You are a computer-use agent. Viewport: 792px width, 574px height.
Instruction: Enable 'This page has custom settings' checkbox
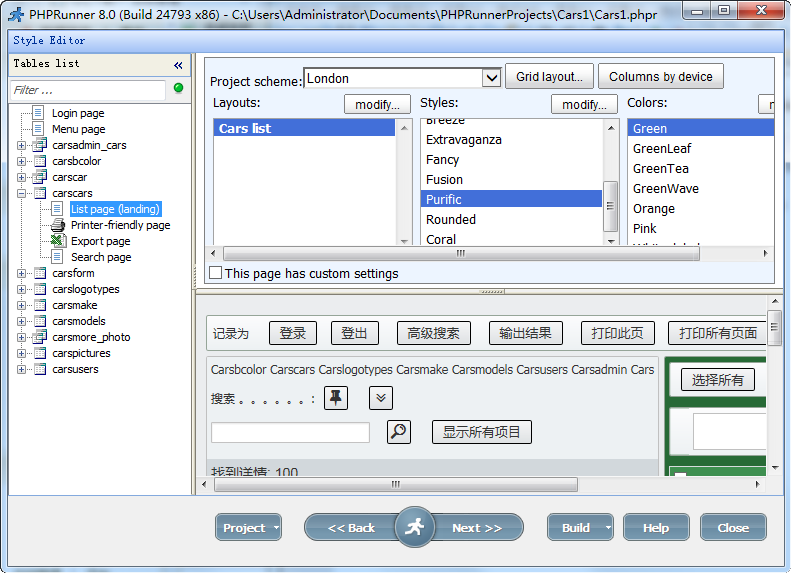coord(215,273)
